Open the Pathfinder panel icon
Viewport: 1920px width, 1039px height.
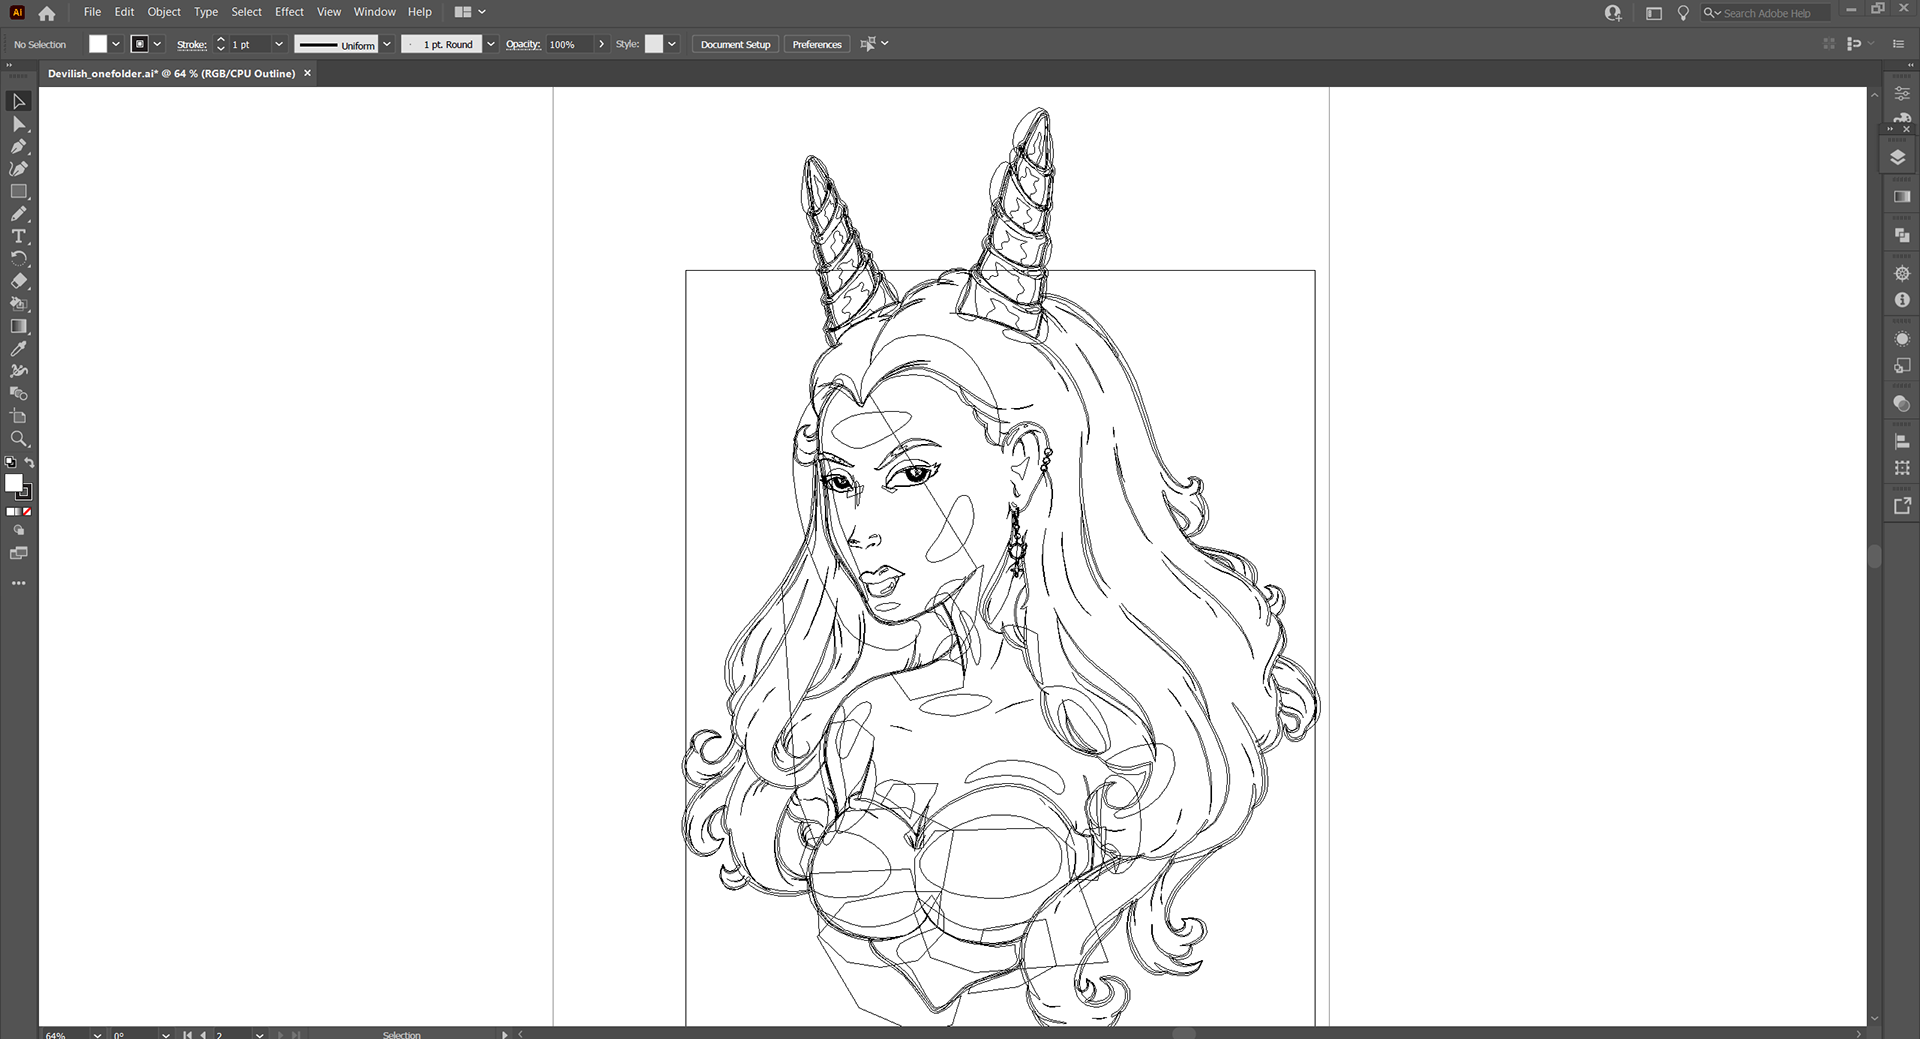point(1902,236)
